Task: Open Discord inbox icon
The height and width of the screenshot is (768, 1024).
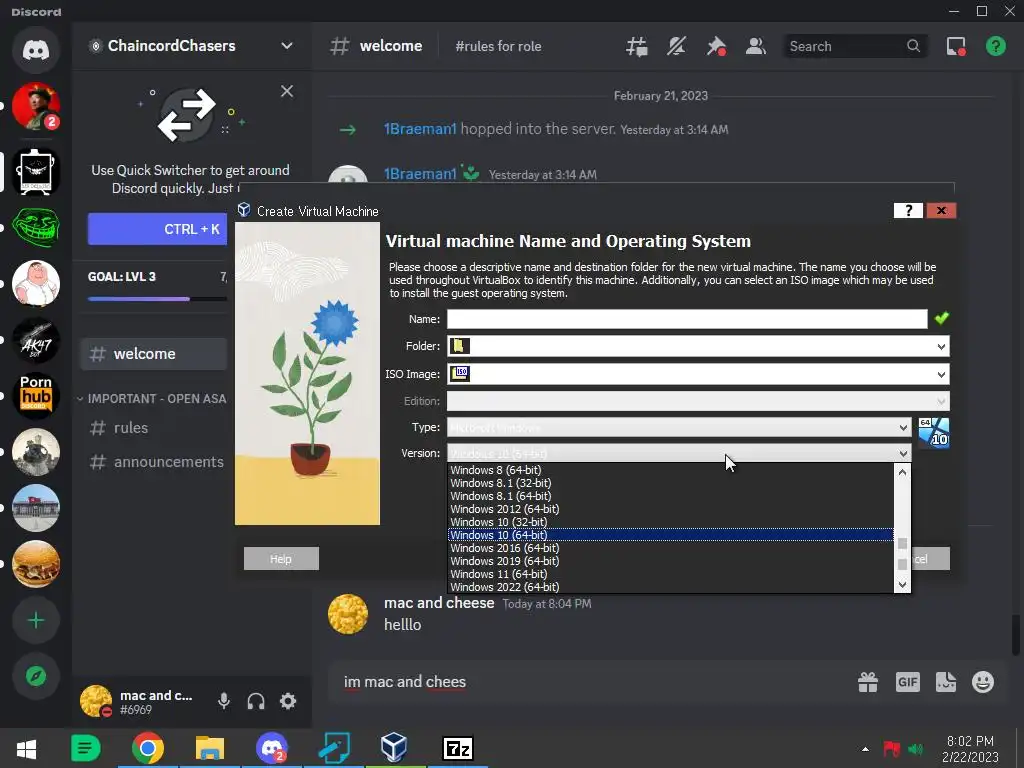Action: [956, 46]
